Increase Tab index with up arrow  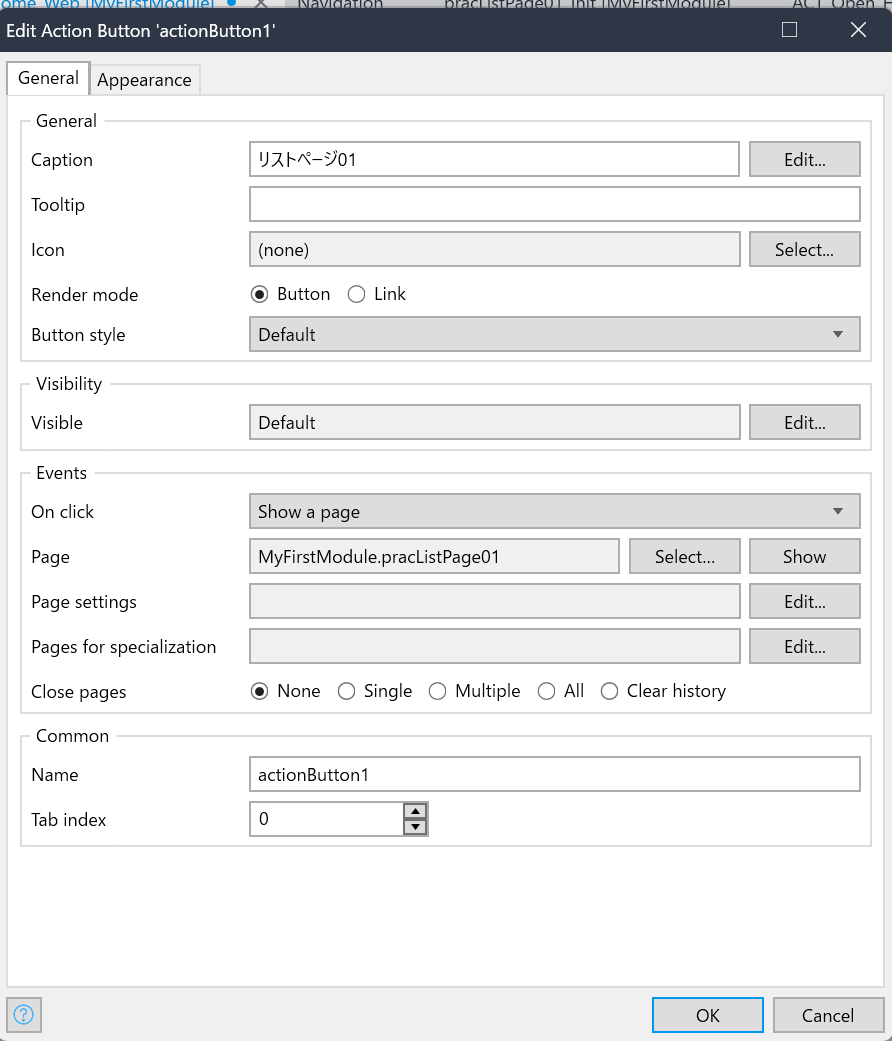[x=415, y=811]
